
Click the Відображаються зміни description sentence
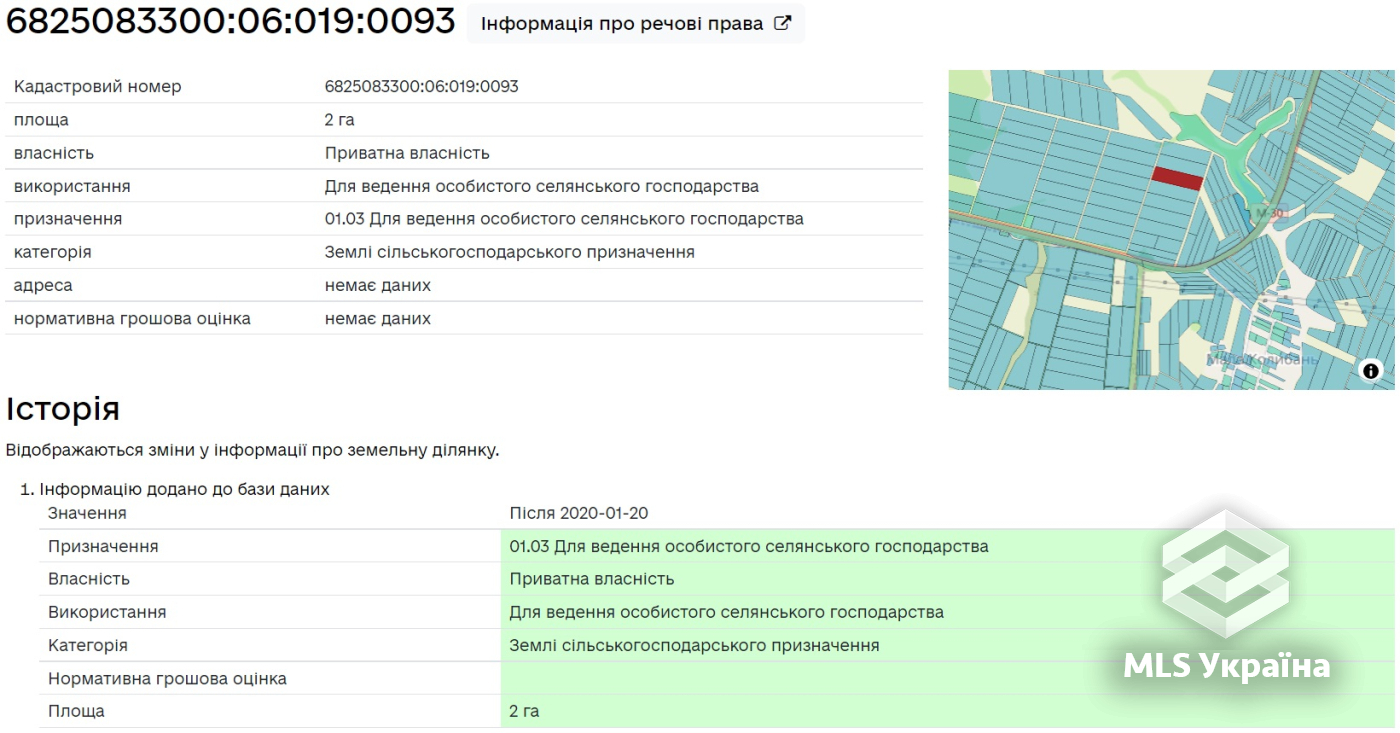click(x=252, y=450)
